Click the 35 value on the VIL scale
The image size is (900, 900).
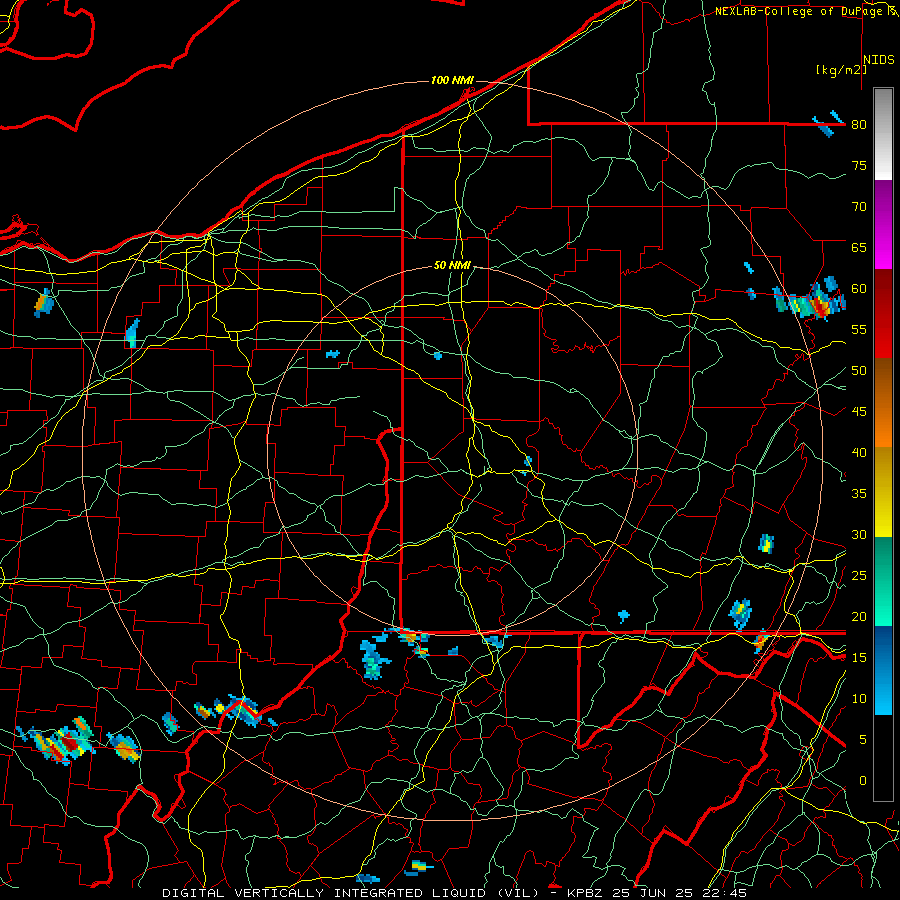coord(859,494)
